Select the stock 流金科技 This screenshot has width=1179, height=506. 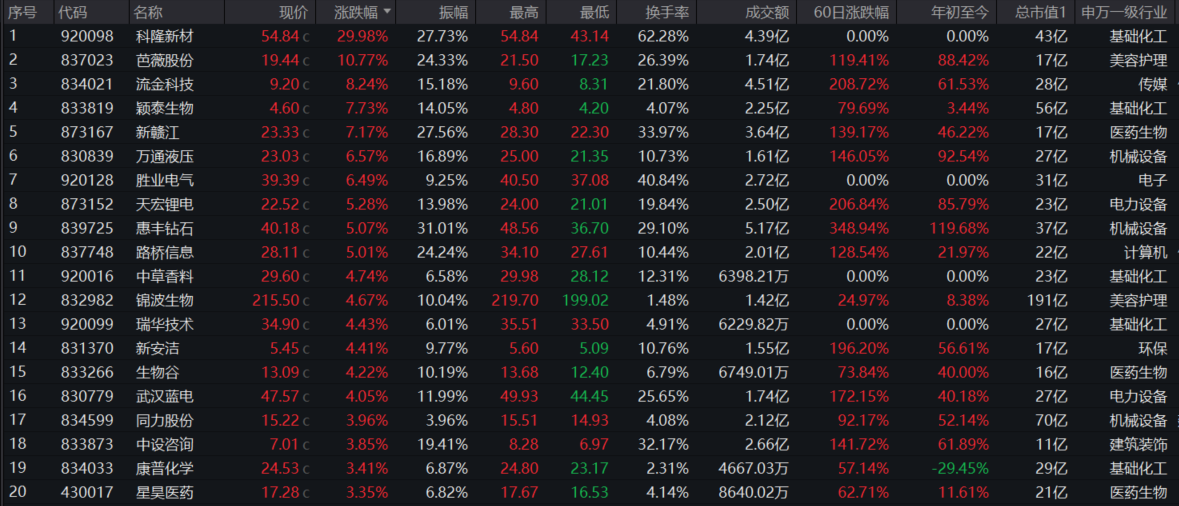point(165,84)
